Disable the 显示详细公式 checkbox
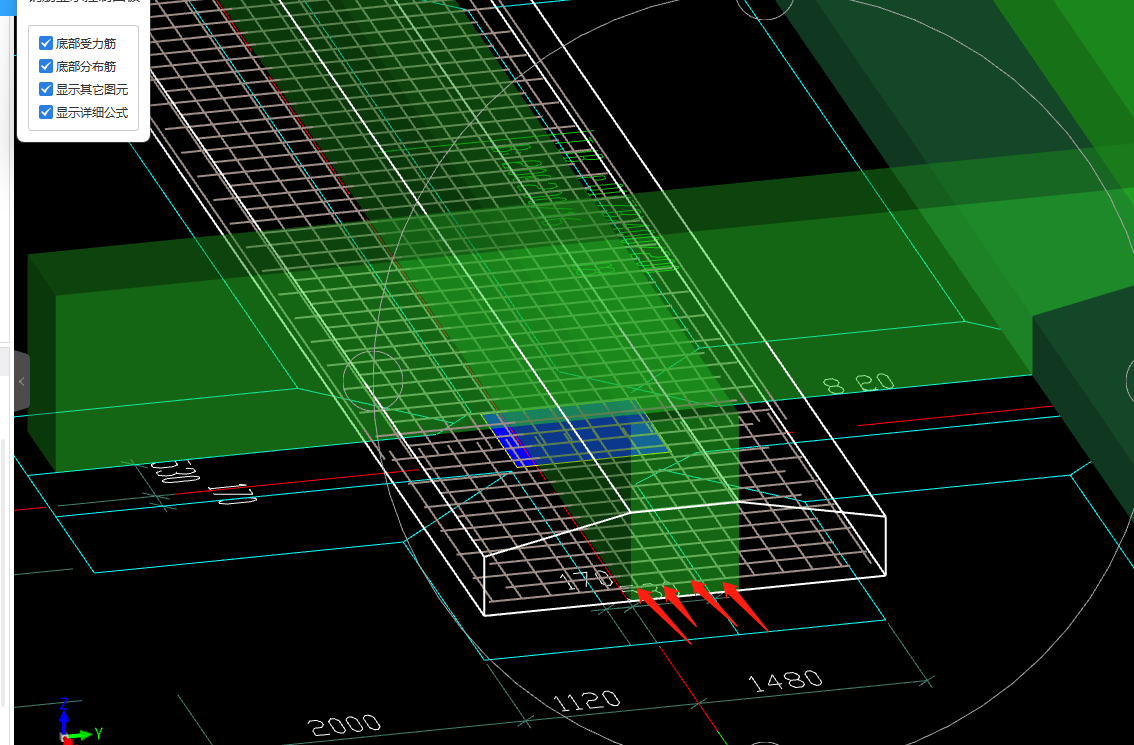Viewport: 1134px width, 745px height. point(46,112)
